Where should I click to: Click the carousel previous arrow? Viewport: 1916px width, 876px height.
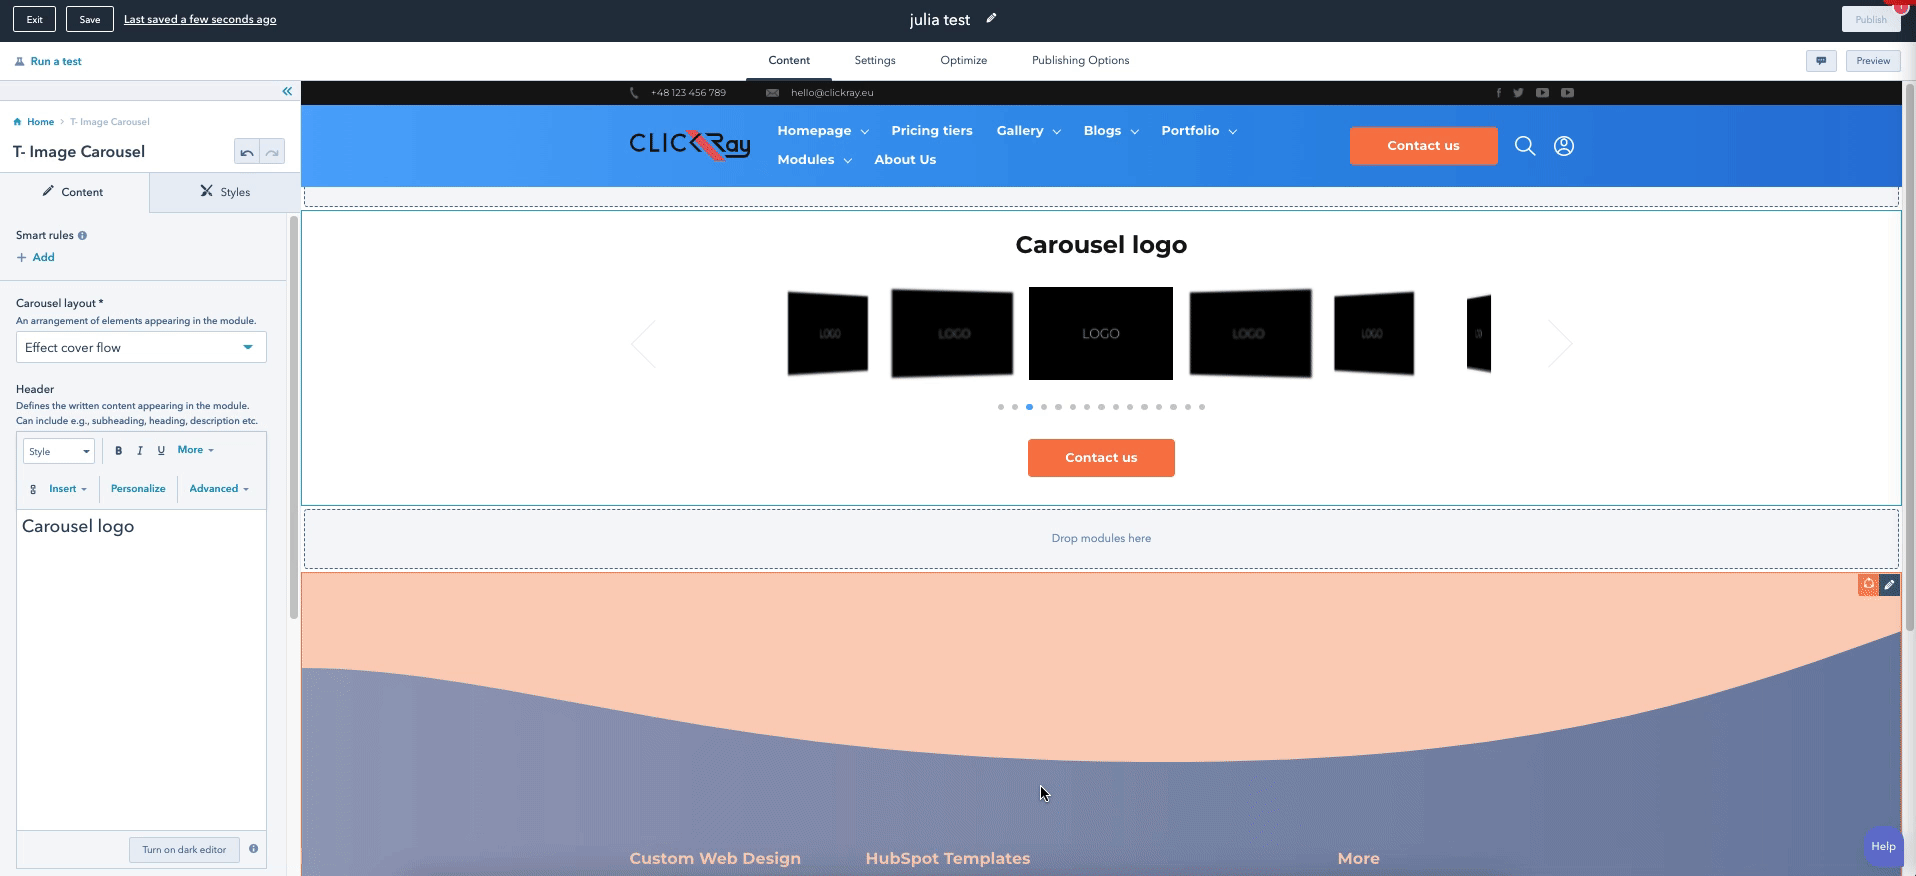pos(643,344)
